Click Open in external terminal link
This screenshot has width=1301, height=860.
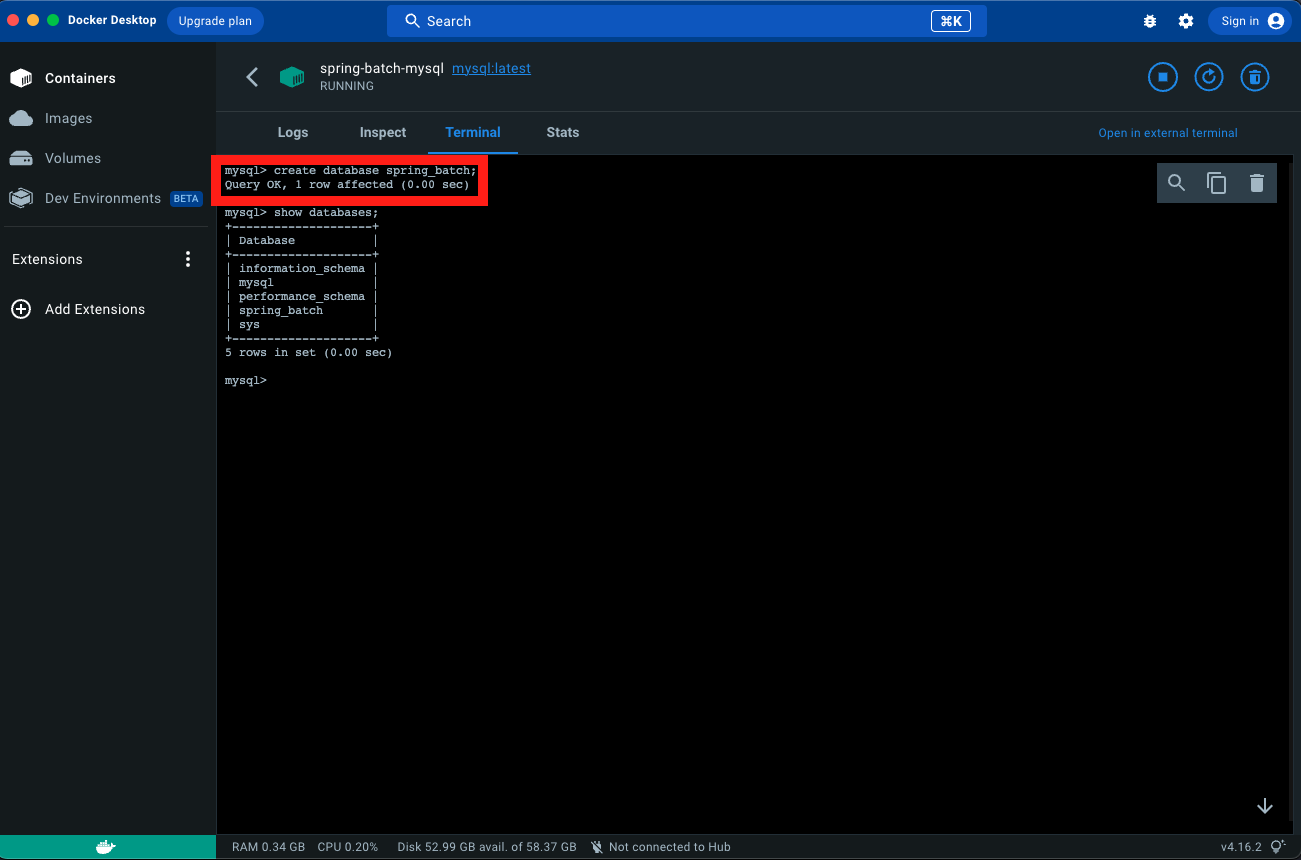pos(1168,133)
